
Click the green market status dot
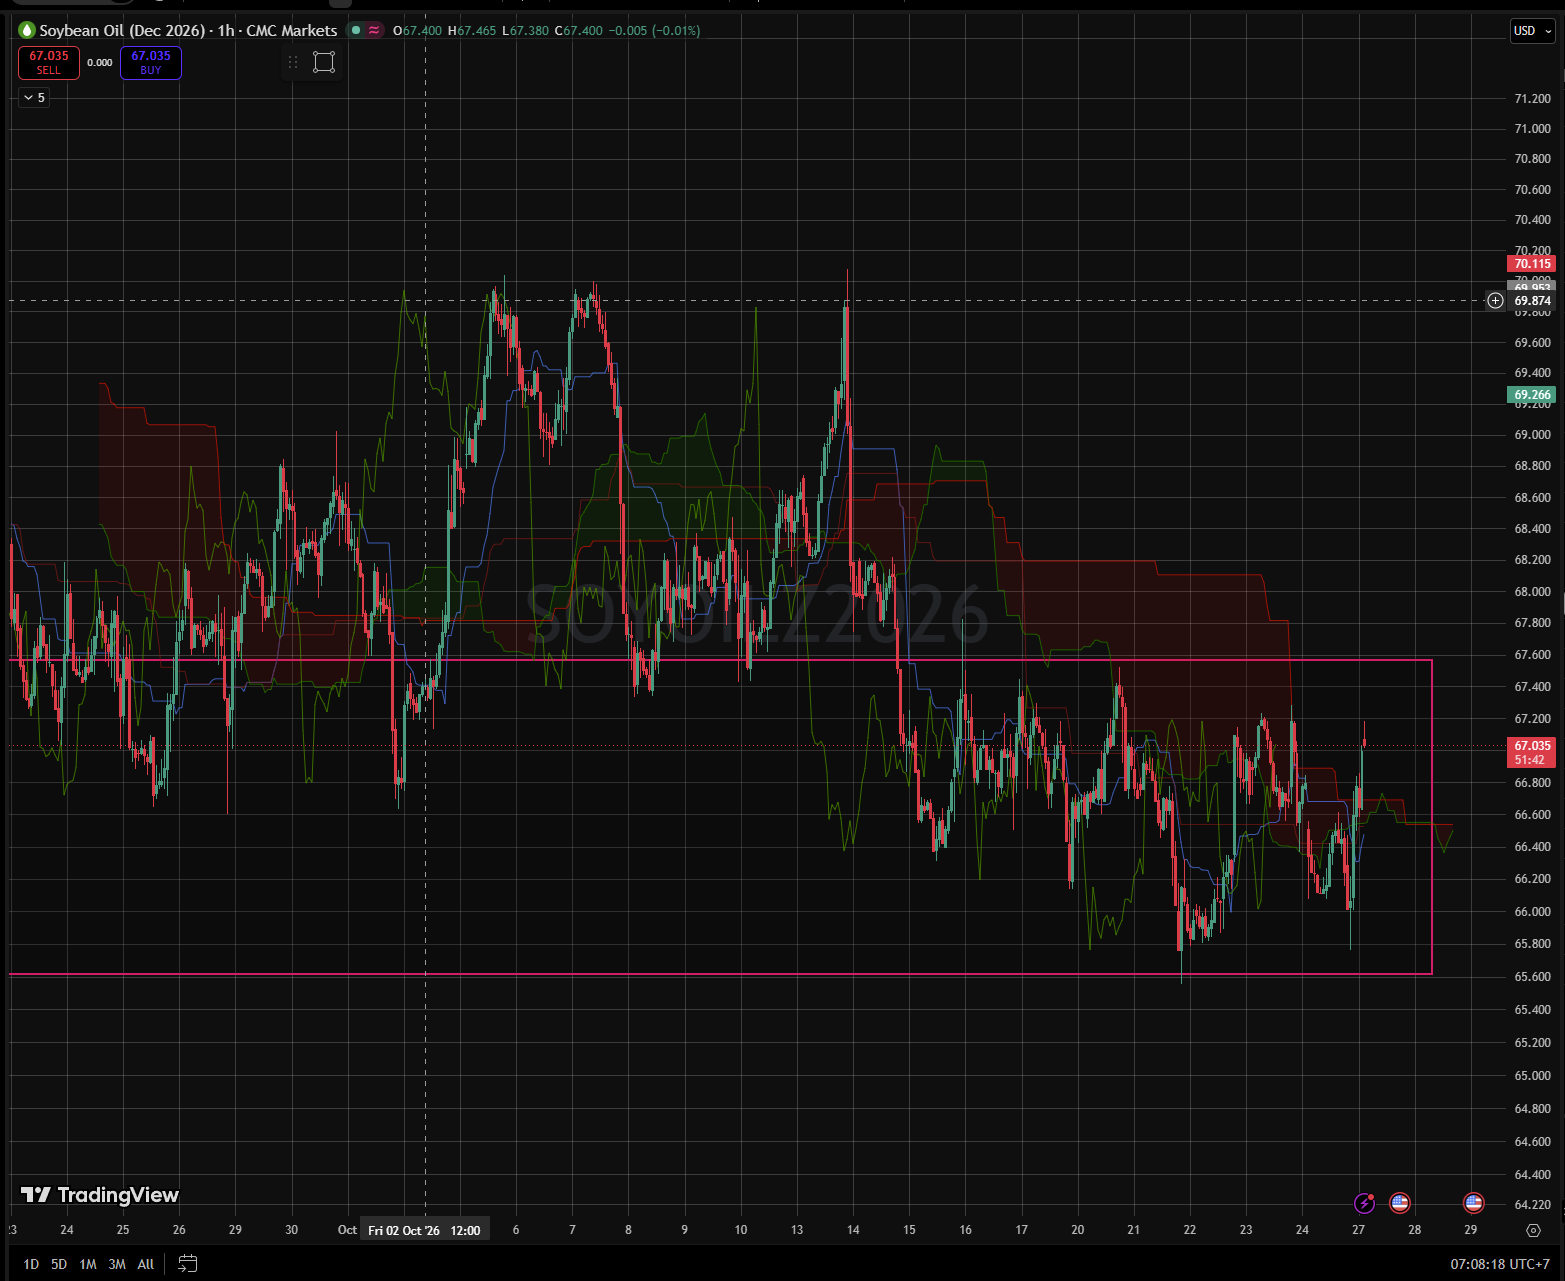coord(355,30)
